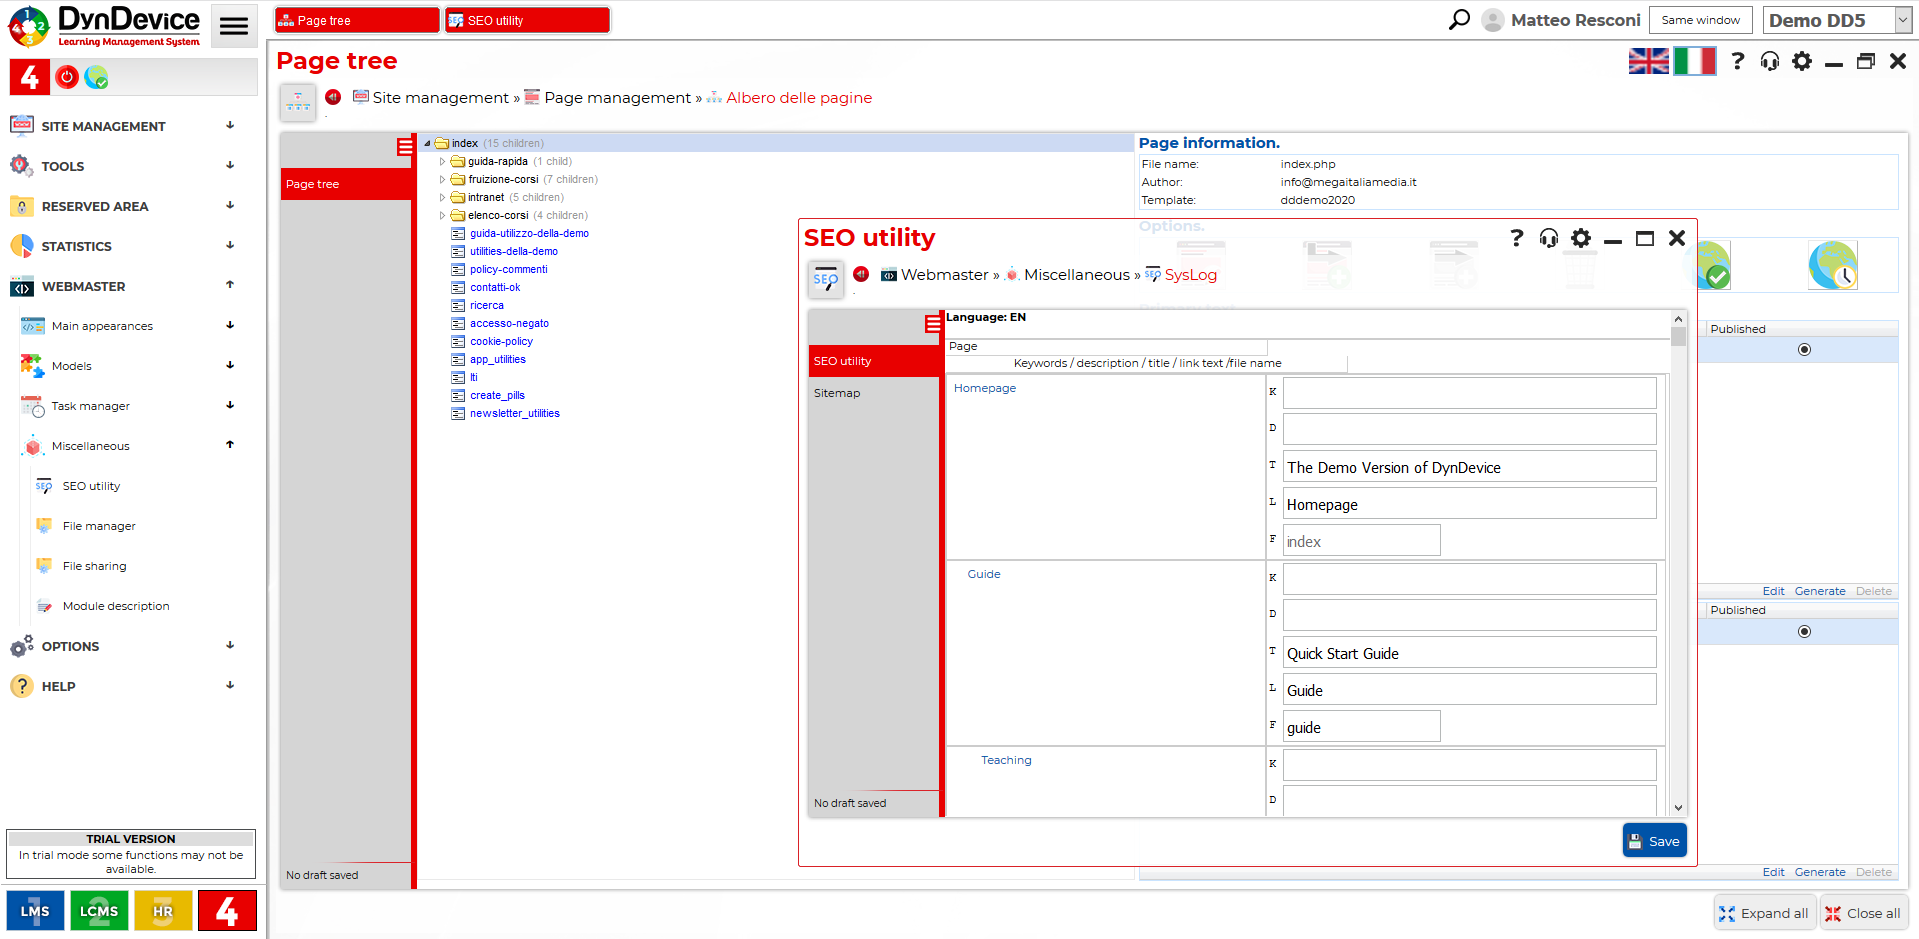Open Page tree support headset icon

point(1770,61)
